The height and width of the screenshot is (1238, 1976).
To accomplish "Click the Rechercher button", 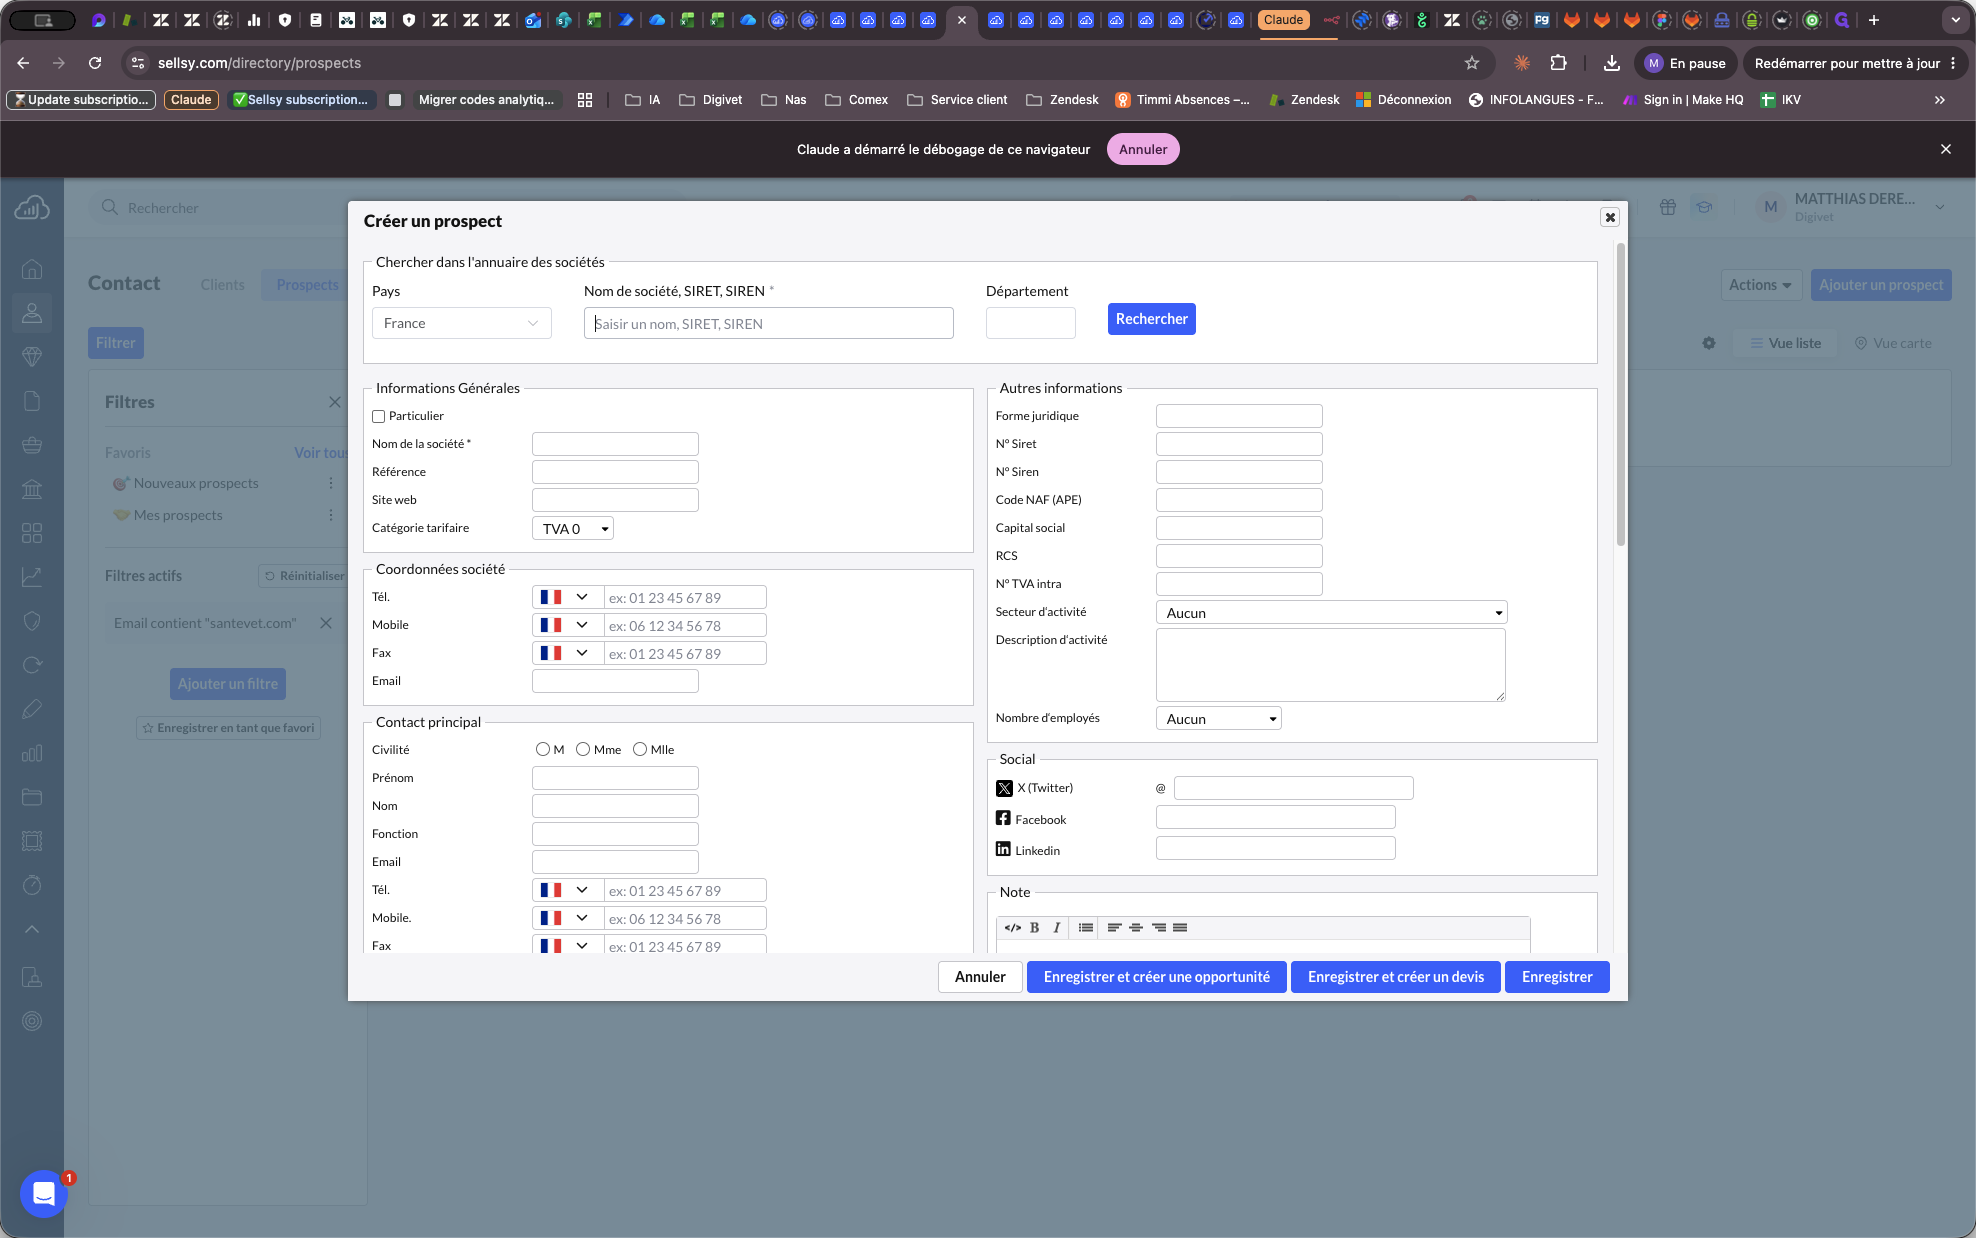I will 1152,319.
